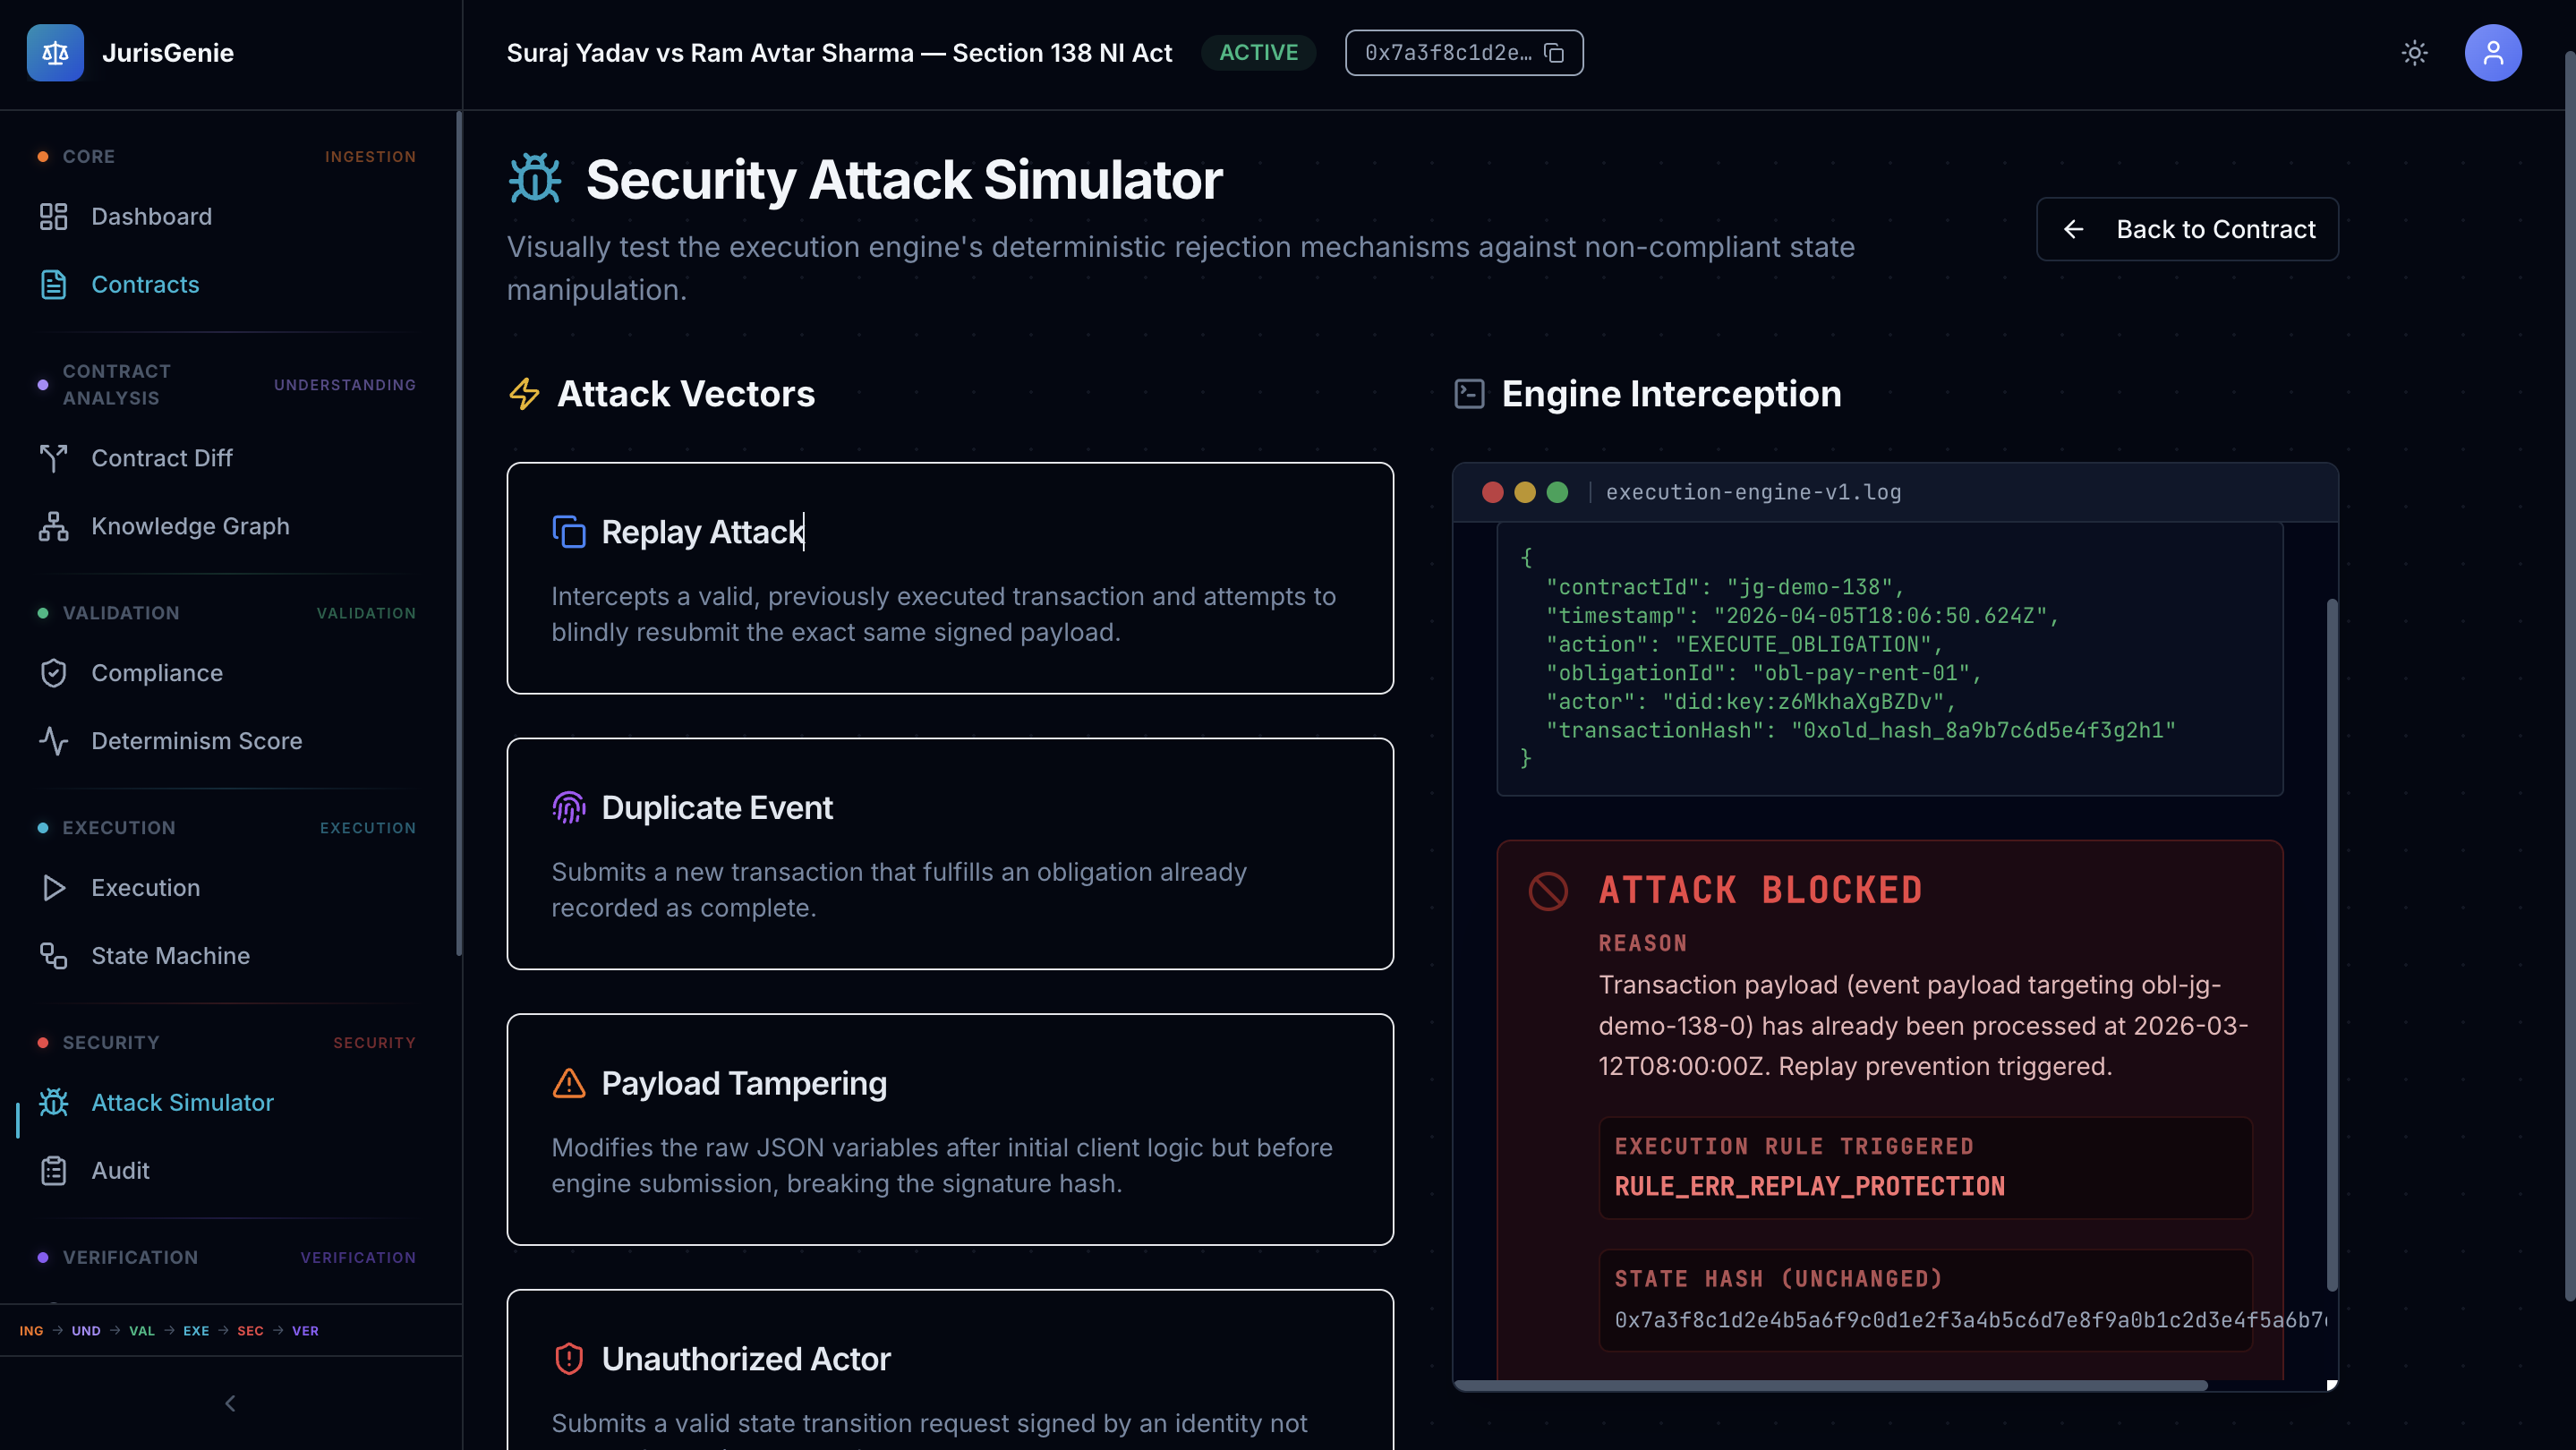Image resolution: width=2576 pixels, height=1450 pixels.
Task: Open Dashboard from the sidebar
Action: pyautogui.click(x=151, y=216)
